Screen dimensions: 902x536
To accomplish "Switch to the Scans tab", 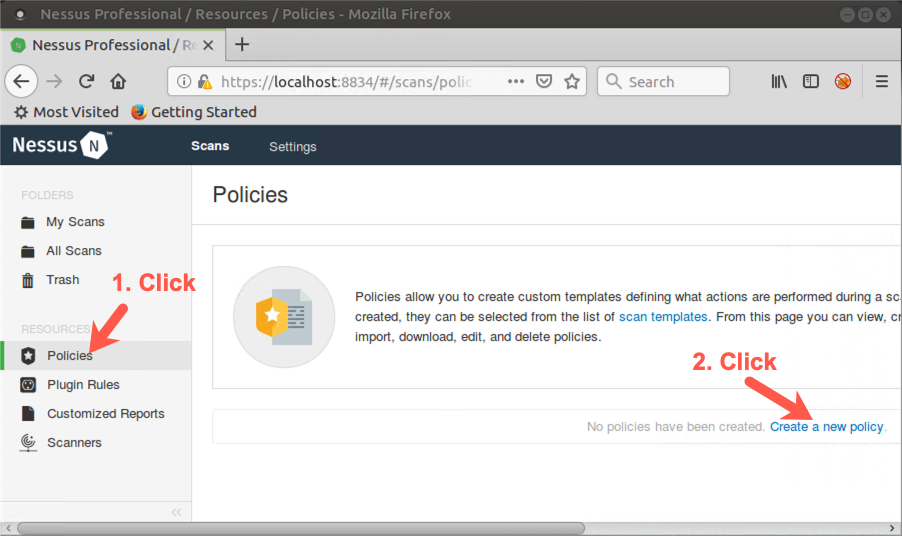I will [210, 146].
